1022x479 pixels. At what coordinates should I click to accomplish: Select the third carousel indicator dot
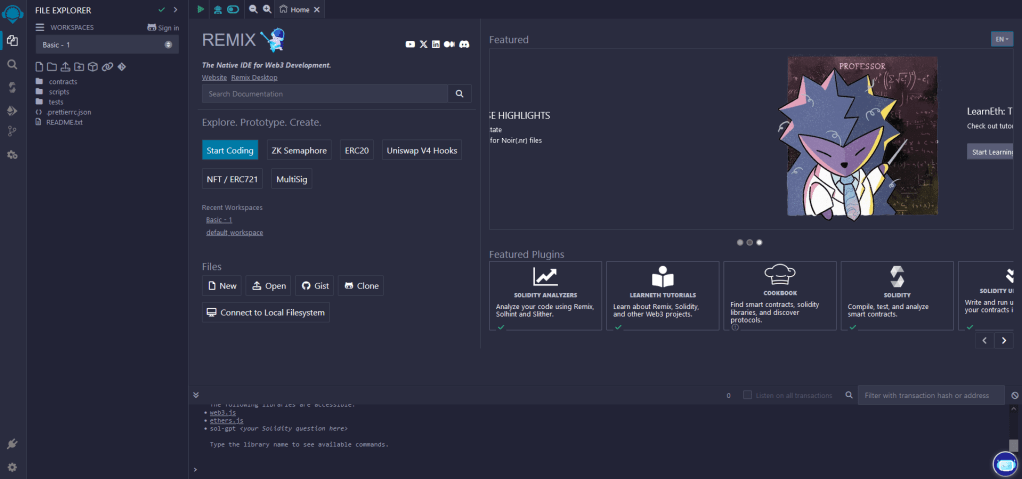[x=759, y=242]
